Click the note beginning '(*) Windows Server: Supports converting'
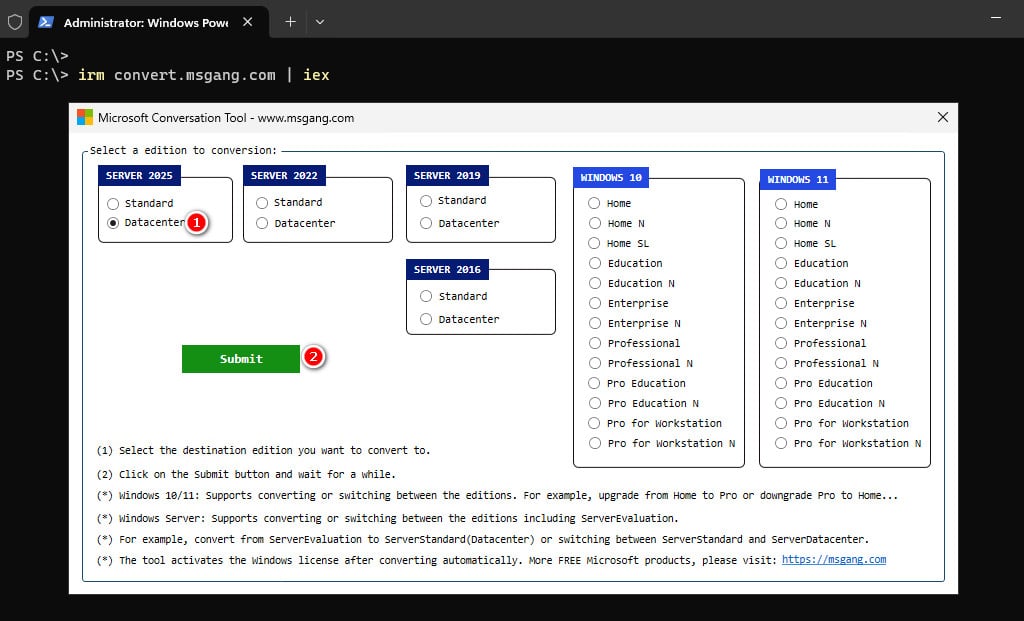1024x621 pixels. (x=387, y=518)
